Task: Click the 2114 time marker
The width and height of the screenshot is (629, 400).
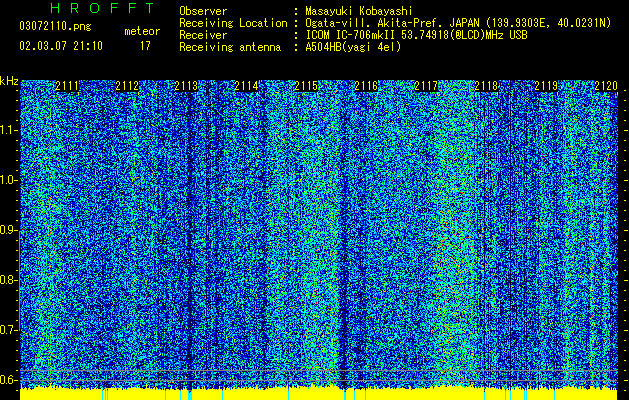Action: point(246,85)
